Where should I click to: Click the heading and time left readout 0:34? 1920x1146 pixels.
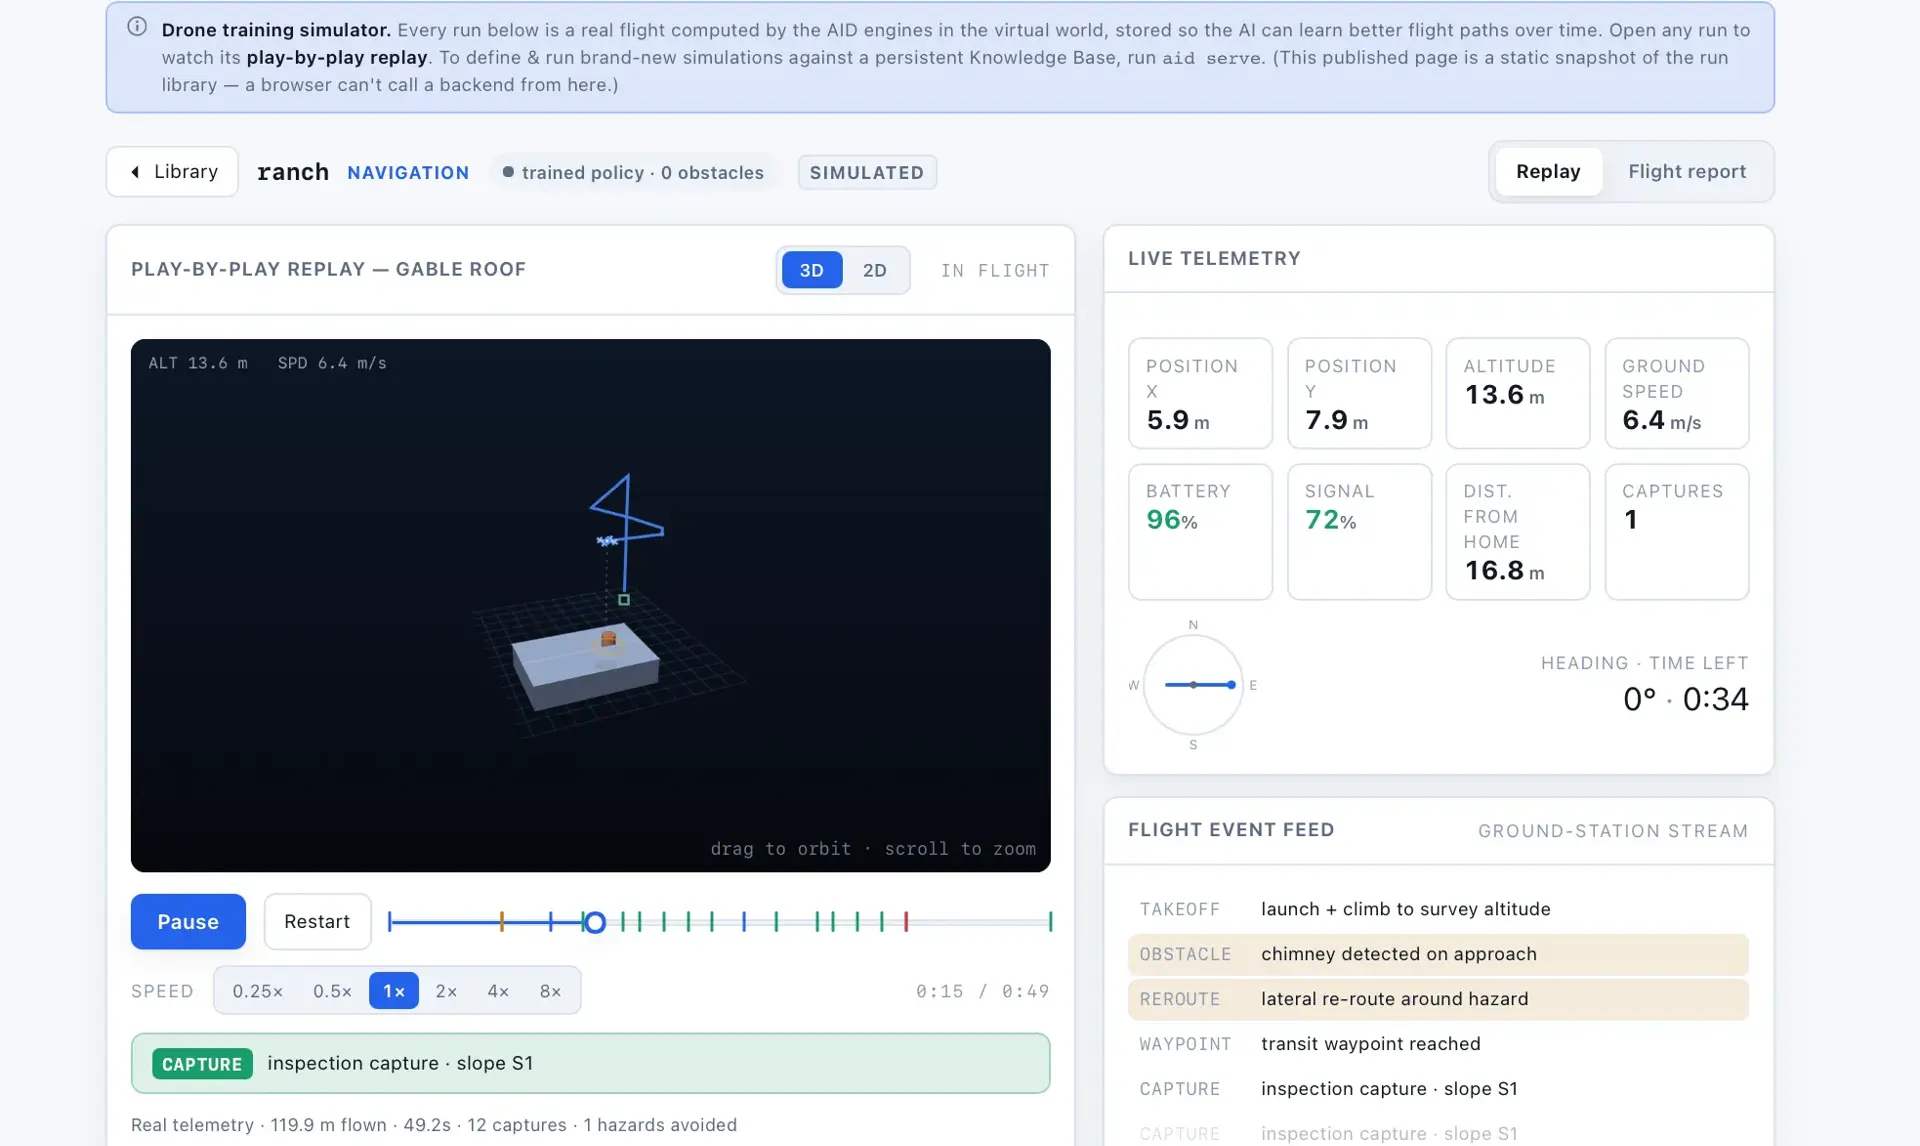pos(1685,698)
